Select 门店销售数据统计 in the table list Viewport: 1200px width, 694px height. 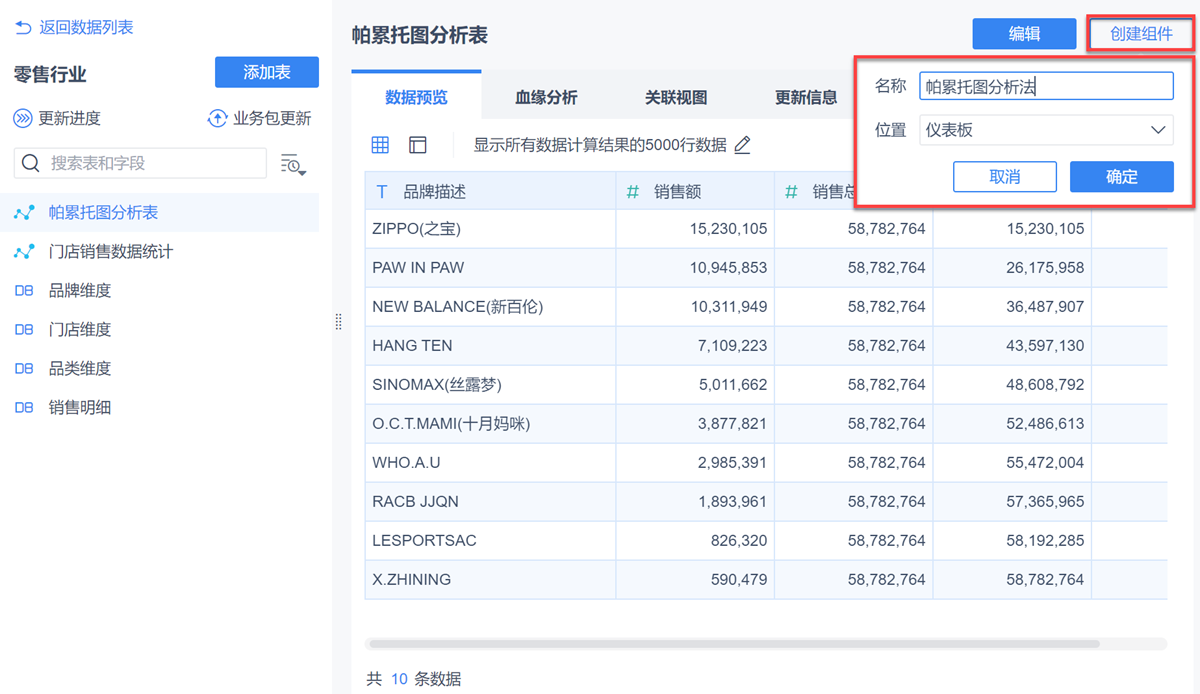111,252
